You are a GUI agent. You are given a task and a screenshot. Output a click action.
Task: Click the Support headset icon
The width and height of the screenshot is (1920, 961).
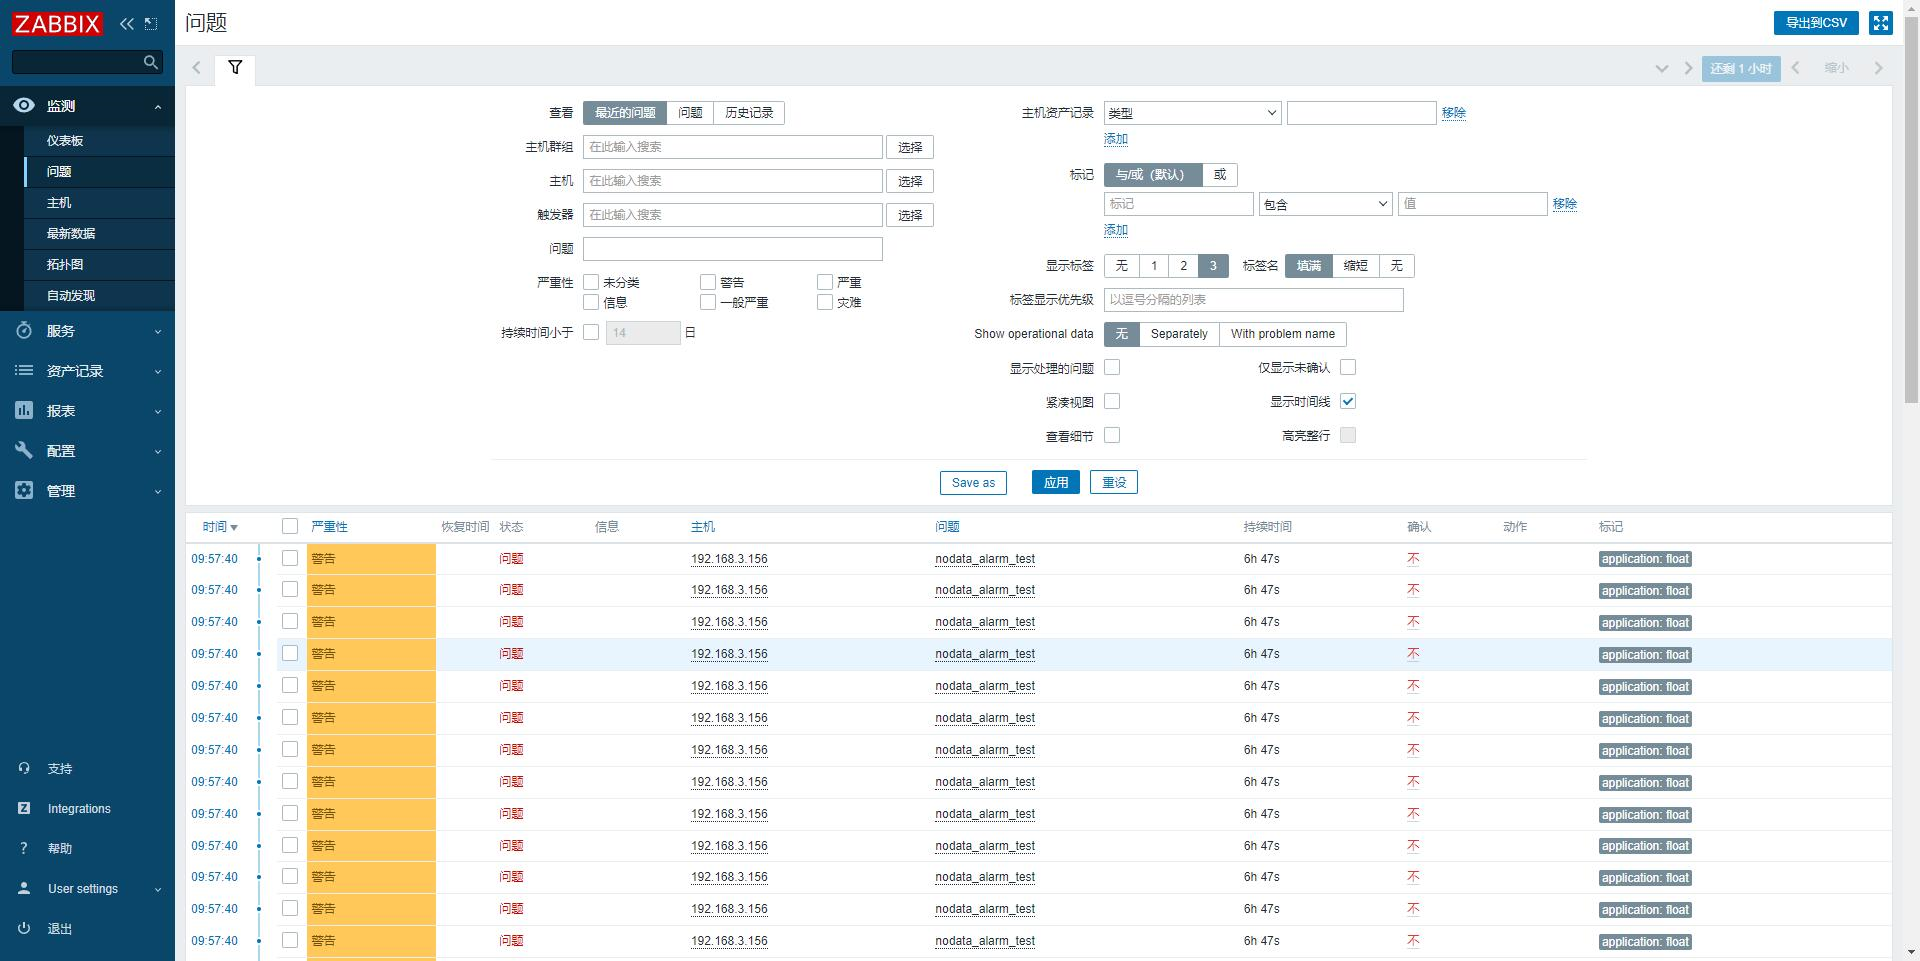(24, 768)
